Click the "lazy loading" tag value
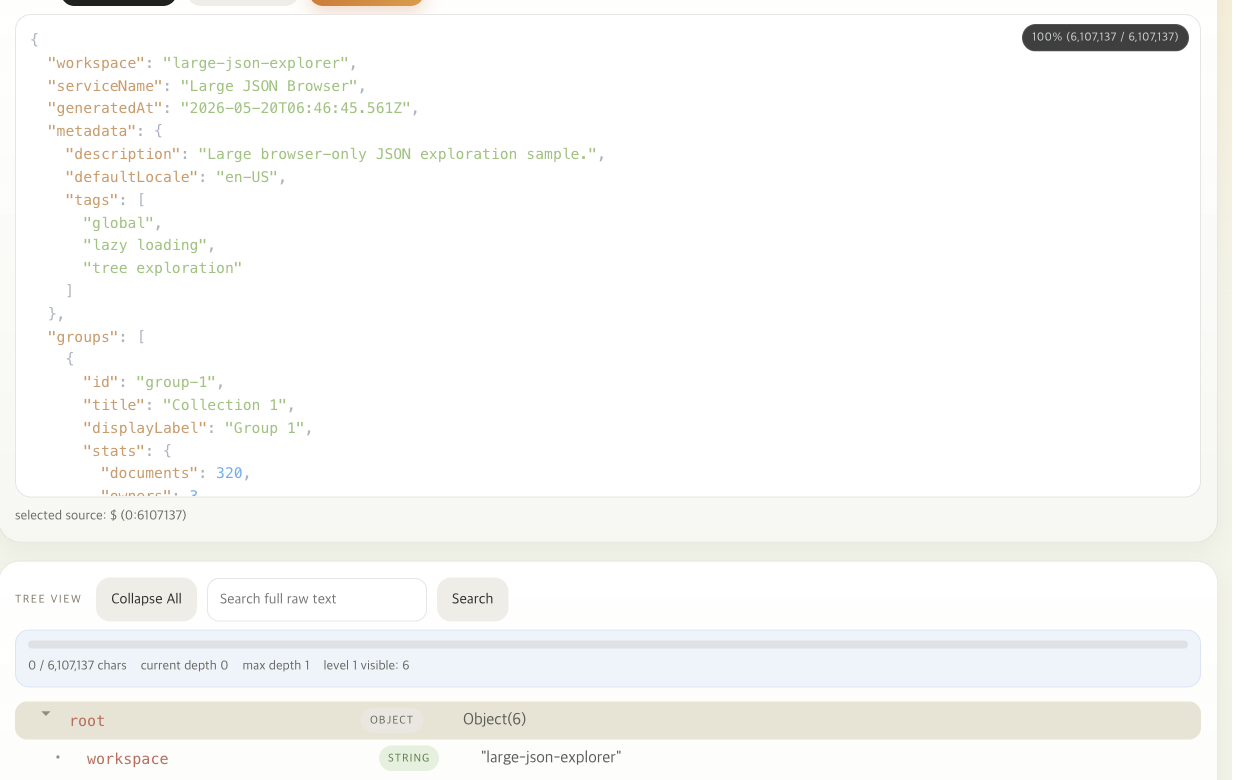This screenshot has height=780, width=1248. pyautogui.click(x=145, y=245)
